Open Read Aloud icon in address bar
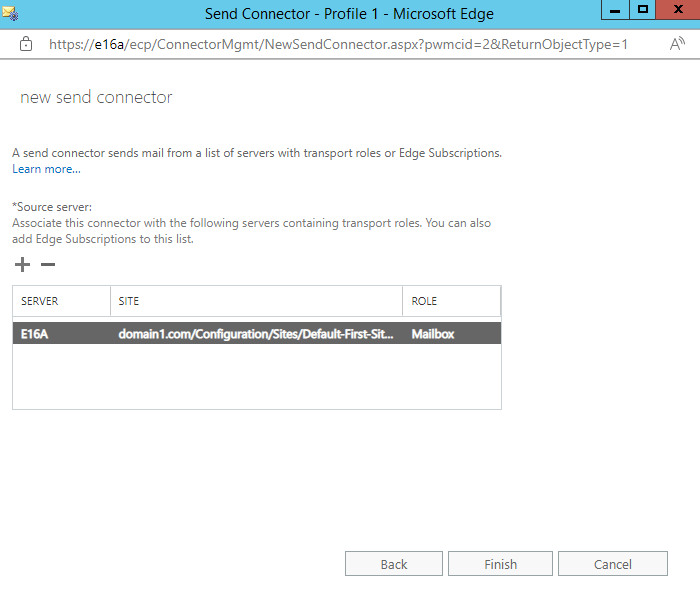 click(x=677, y=44)
